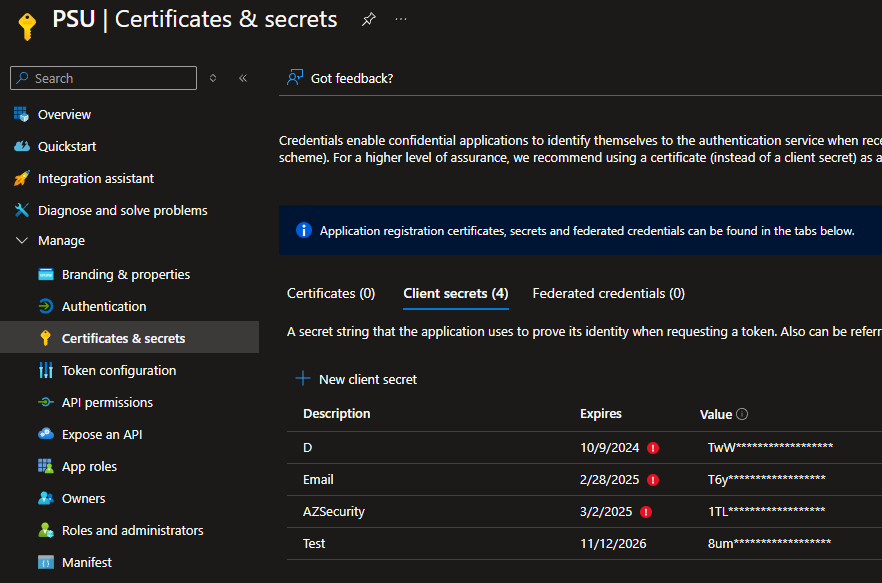Click the Got feedback? link
The image size is (882, 583).
[352, 78]
